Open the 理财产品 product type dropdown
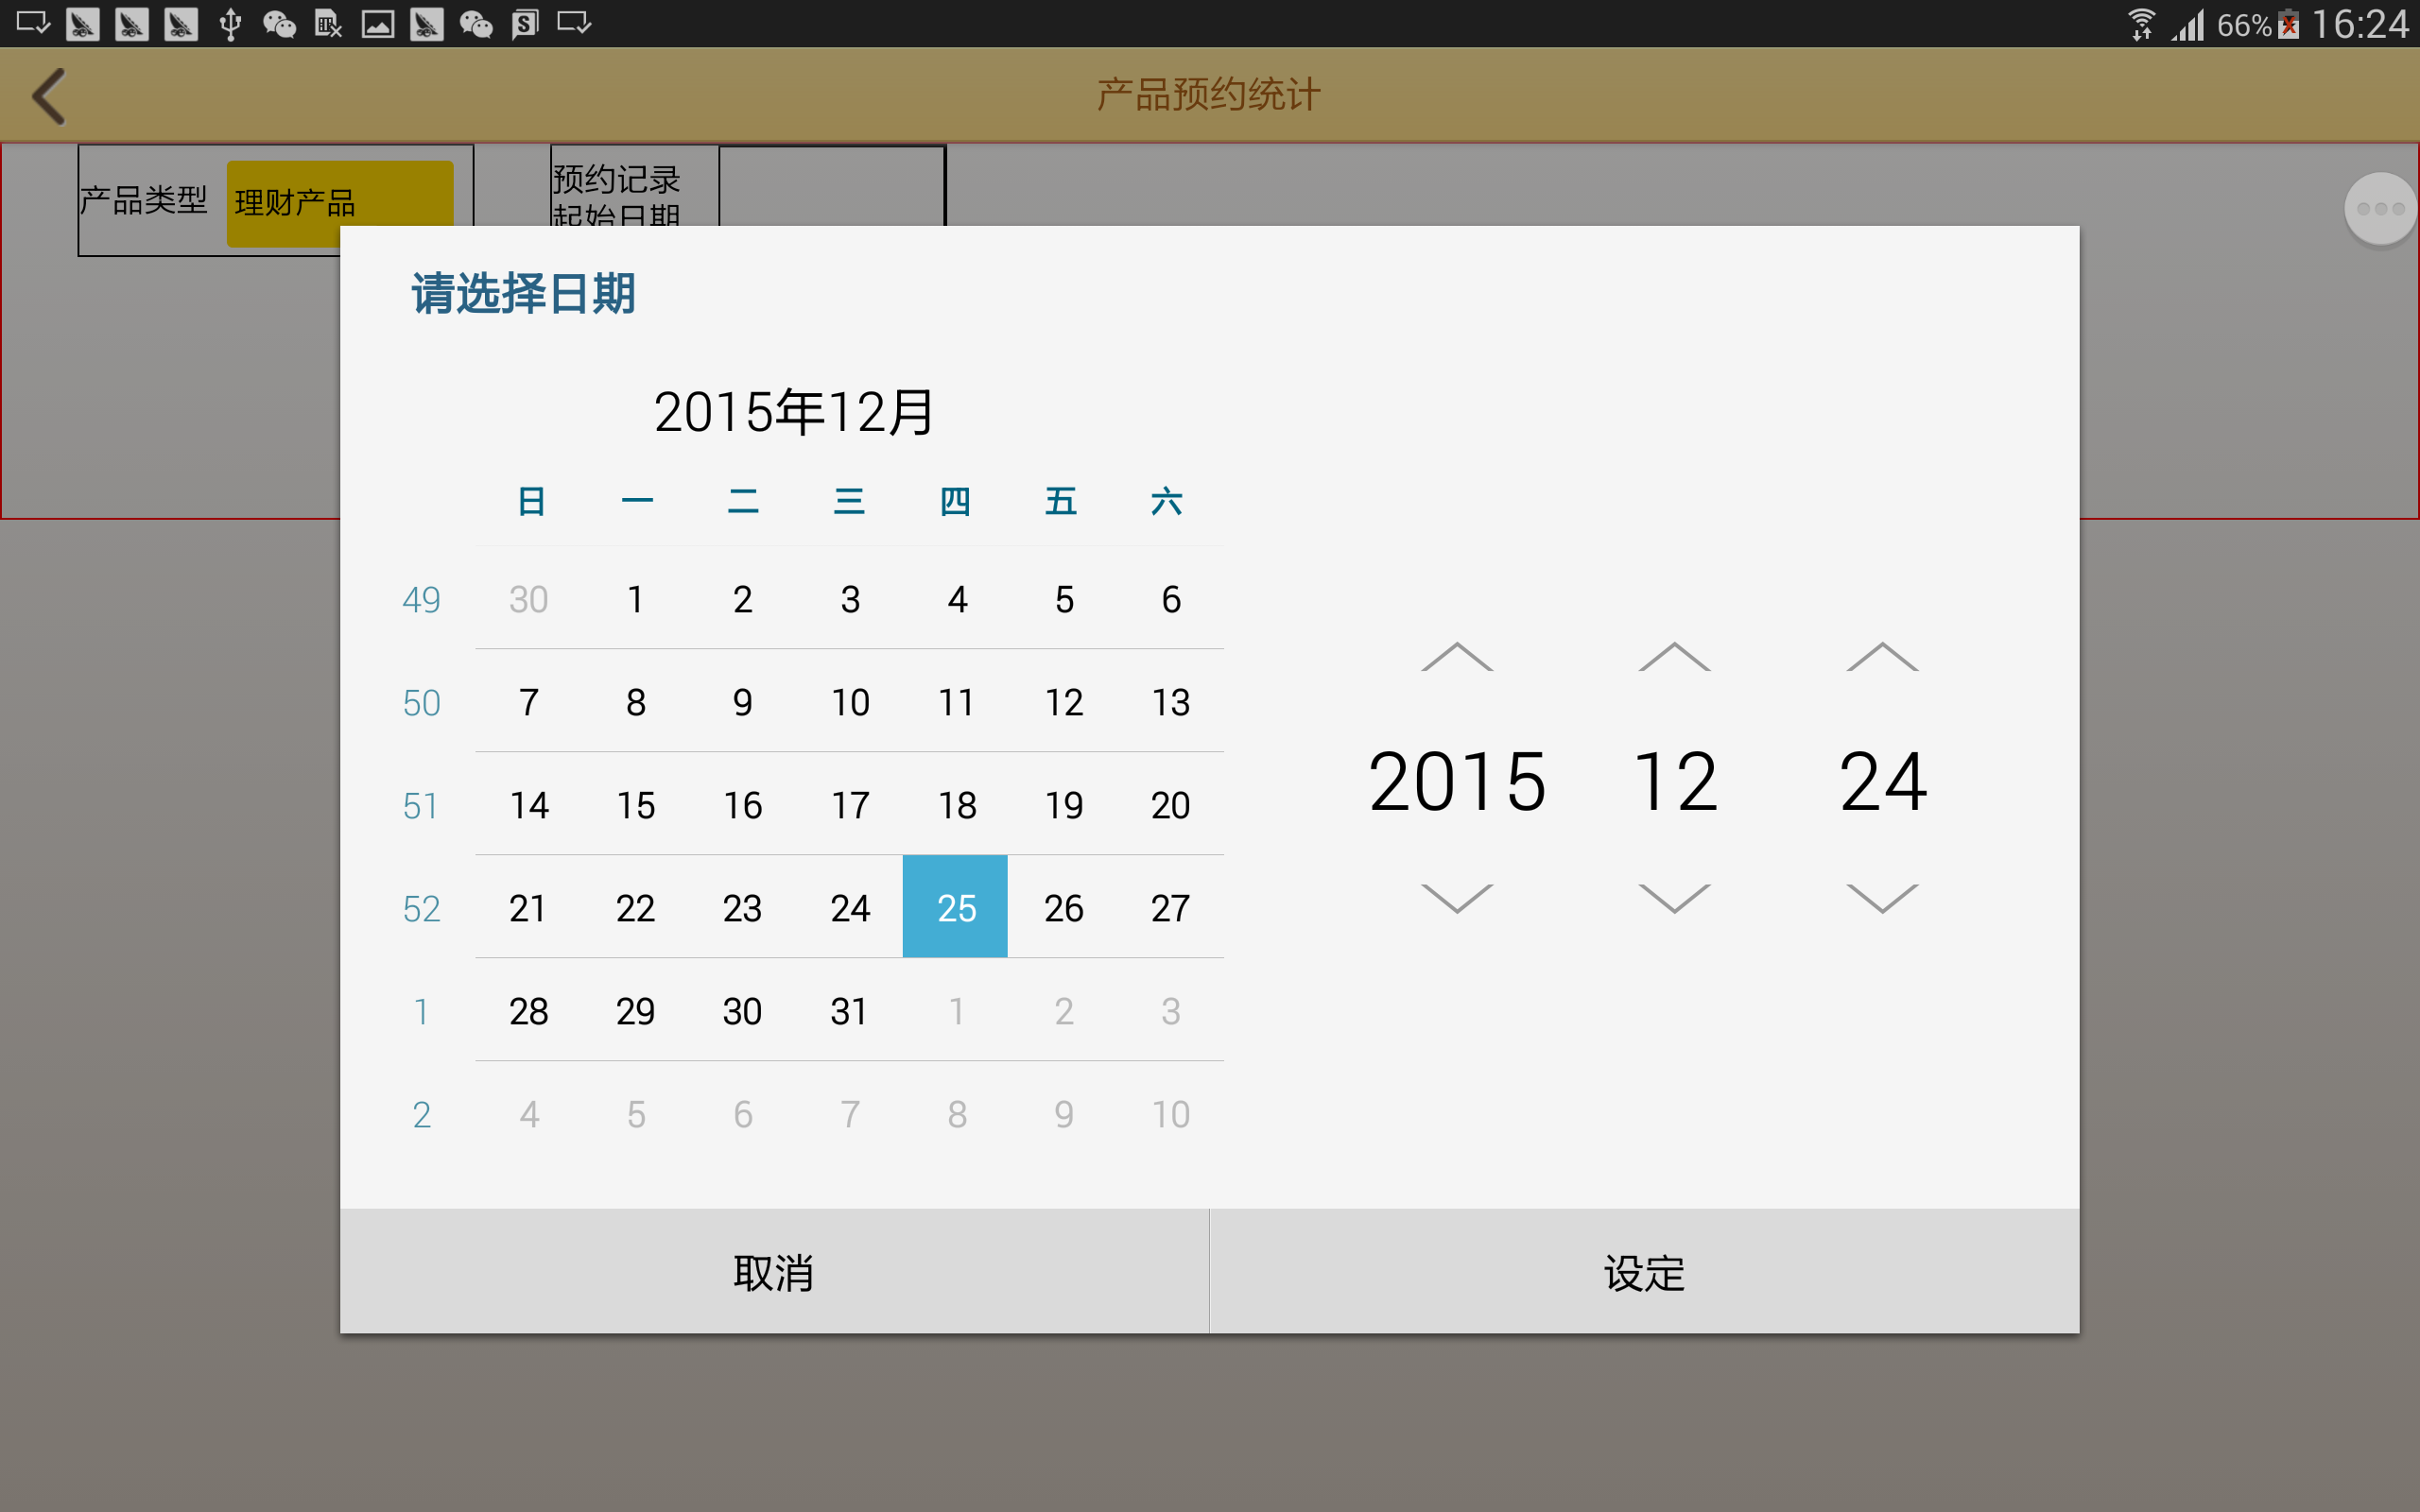The image size is (2420, 1512). (339, 203)
